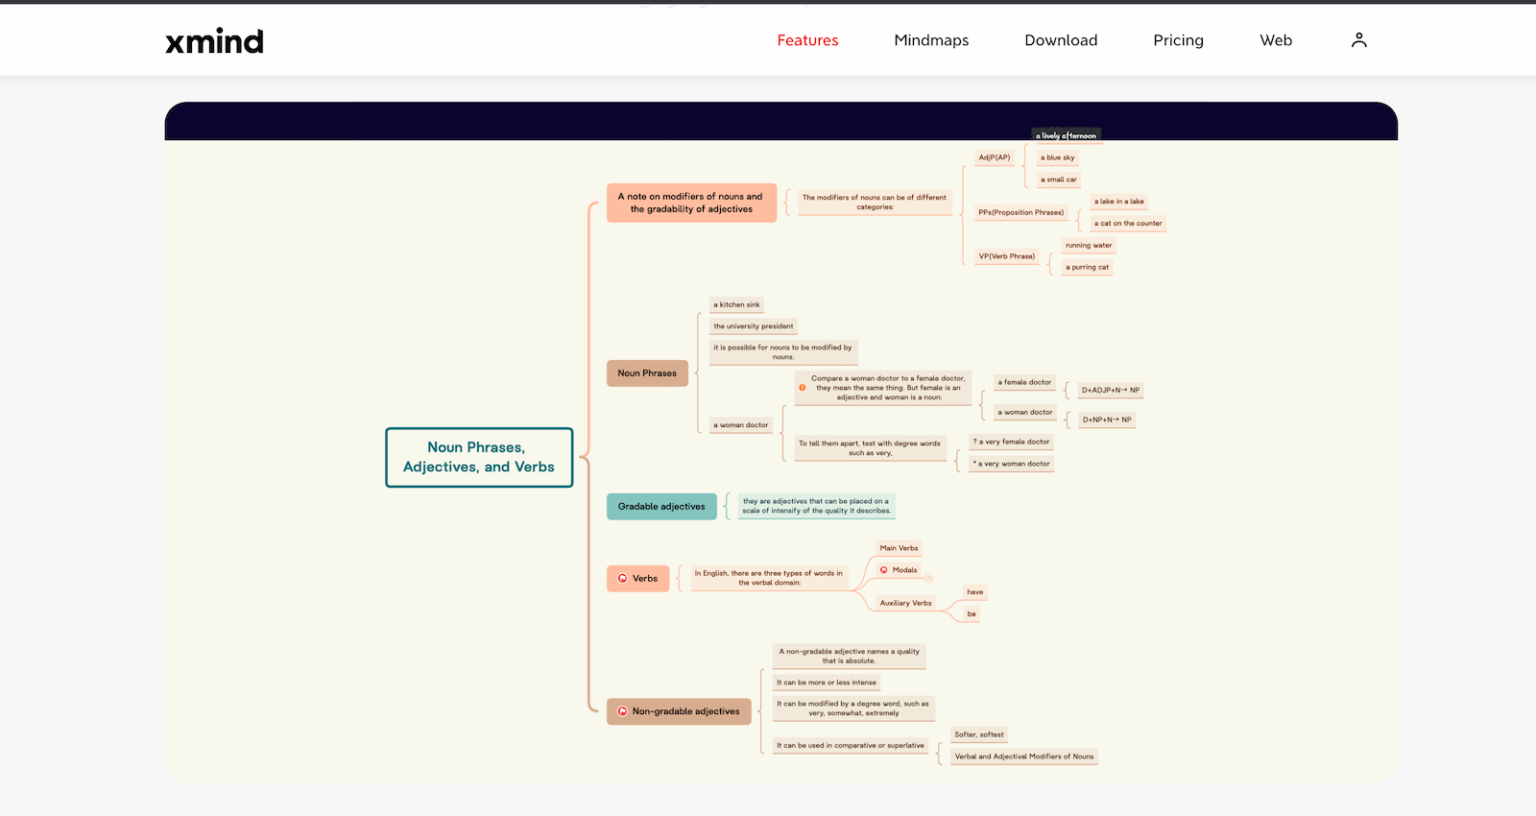The image size is (1536, 816).
Task: Select the central Noun Phrases, Adjectives, and Verbs topic
Action: tap(478, 457)
